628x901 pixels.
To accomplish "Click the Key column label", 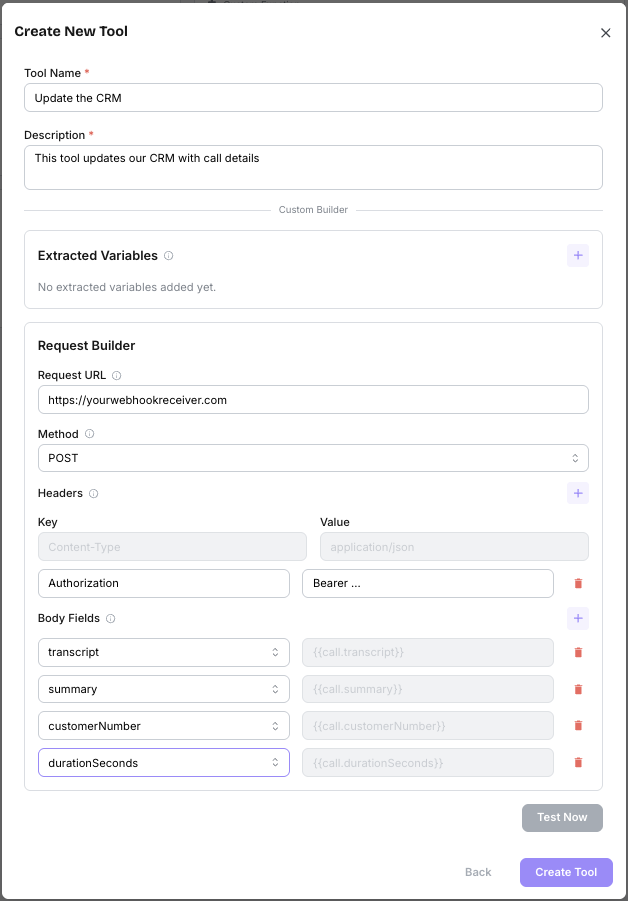I will pyautogui.click(x=48, y=522).
